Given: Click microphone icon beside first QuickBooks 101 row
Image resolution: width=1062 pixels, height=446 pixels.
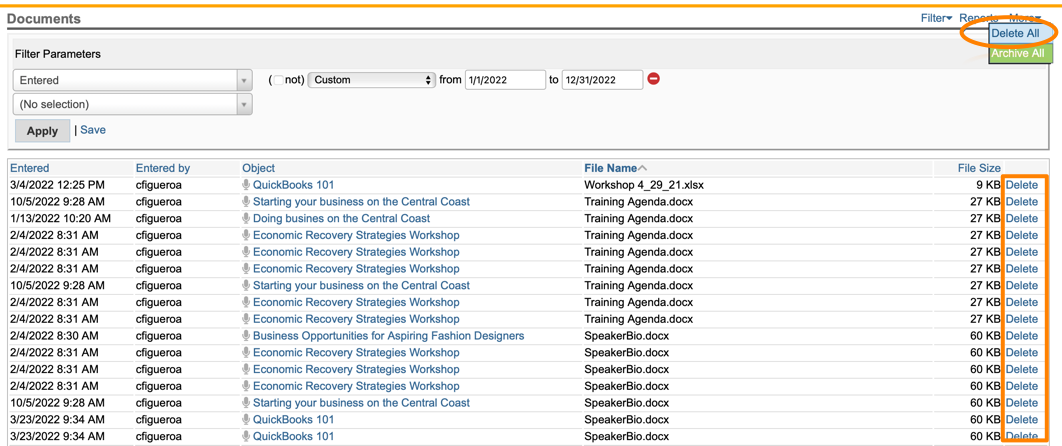Looking at the screenshot, I should tap(246, 185).
